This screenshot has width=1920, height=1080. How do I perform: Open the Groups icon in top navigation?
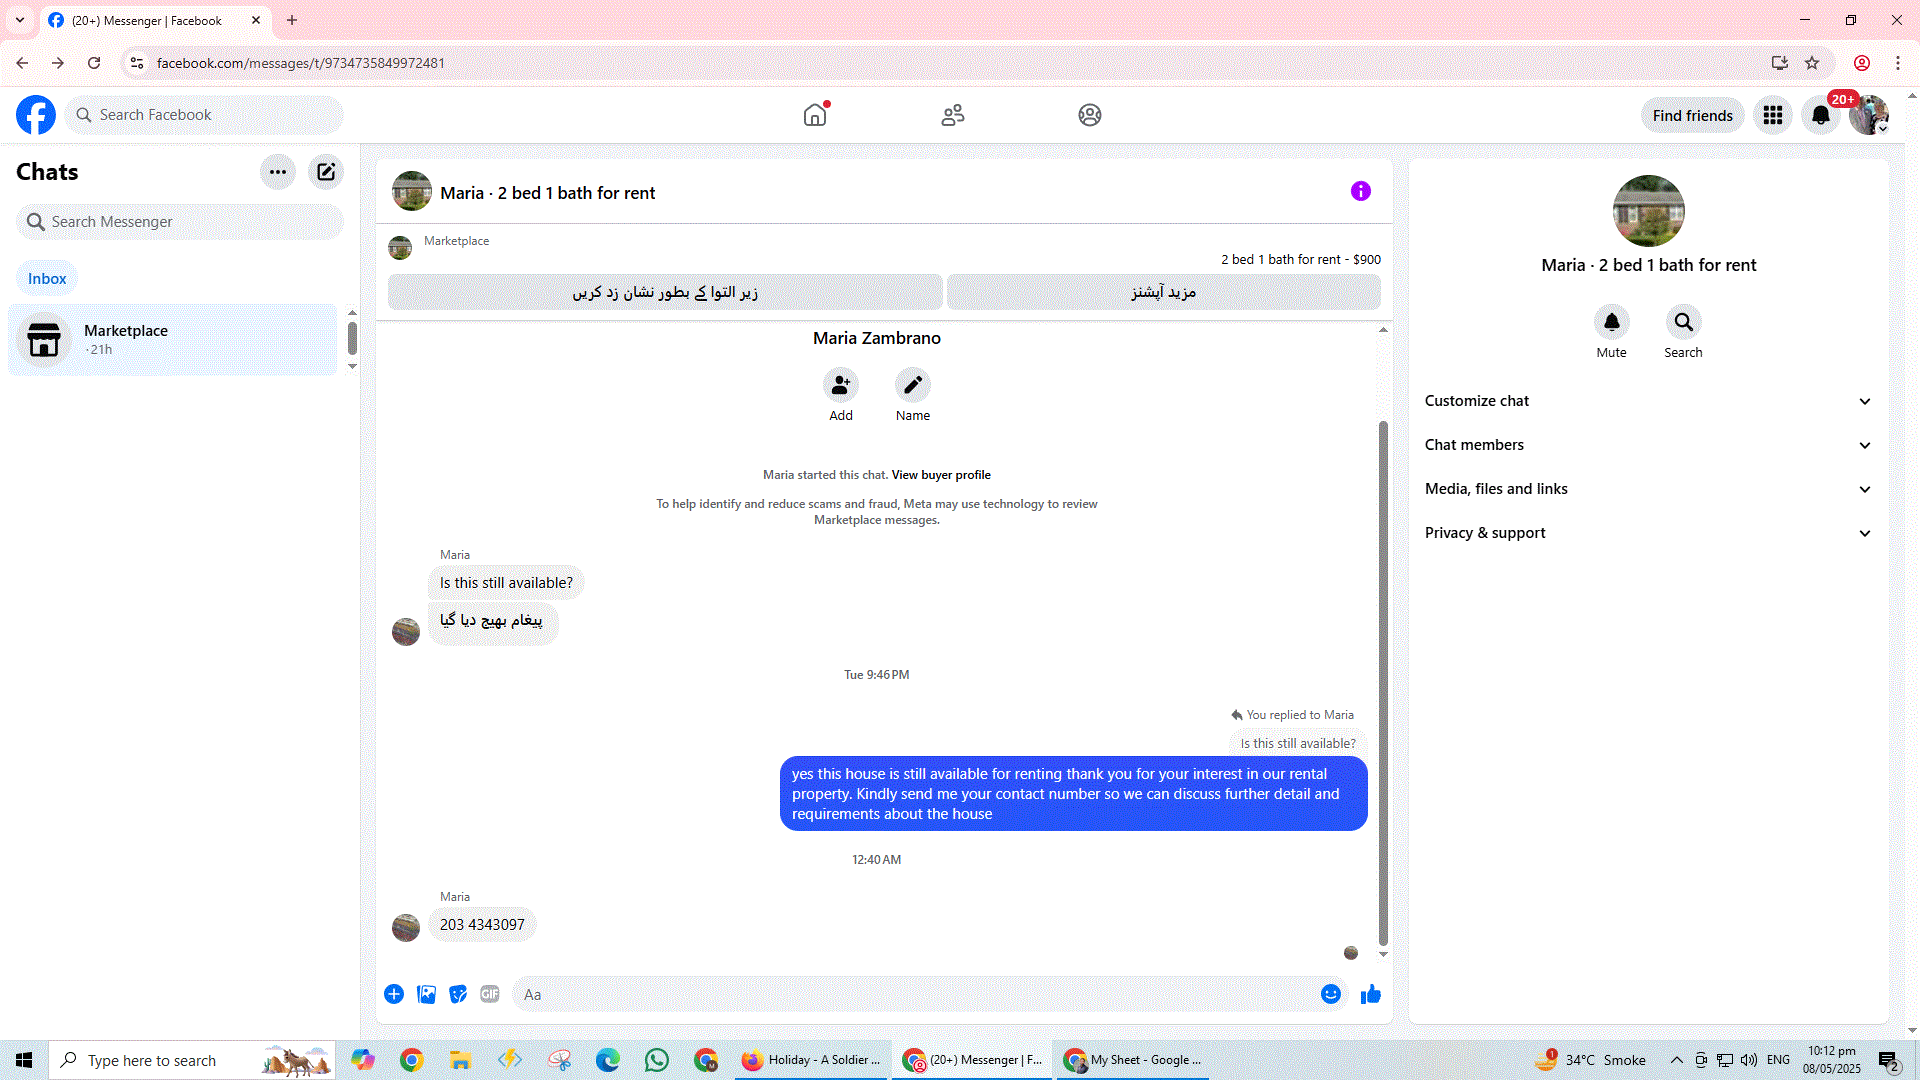pyautogui.click(x=1090, y=115)
